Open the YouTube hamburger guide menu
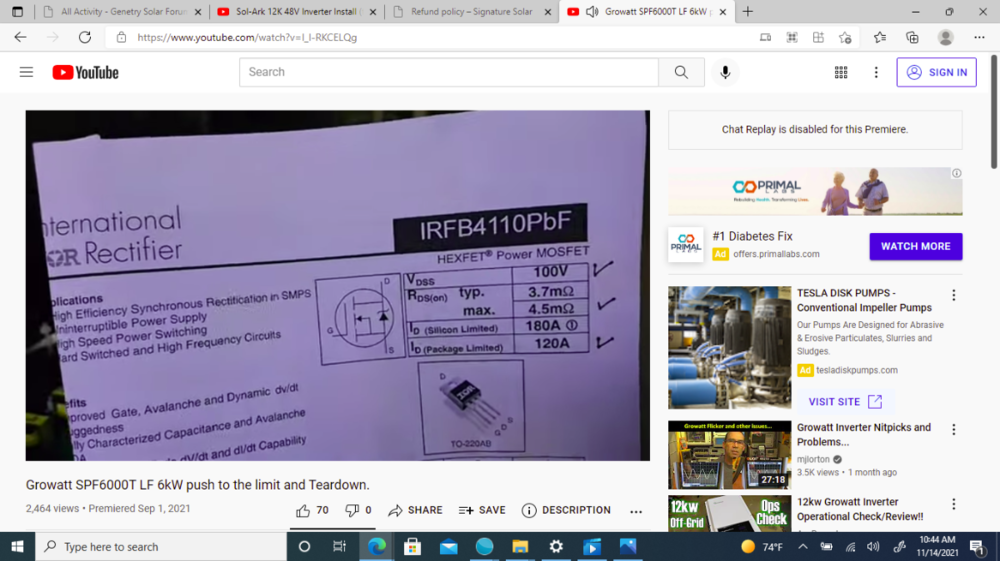This screenshot has height=561, width=1000. pyautogui.click(x=26, y=72)
